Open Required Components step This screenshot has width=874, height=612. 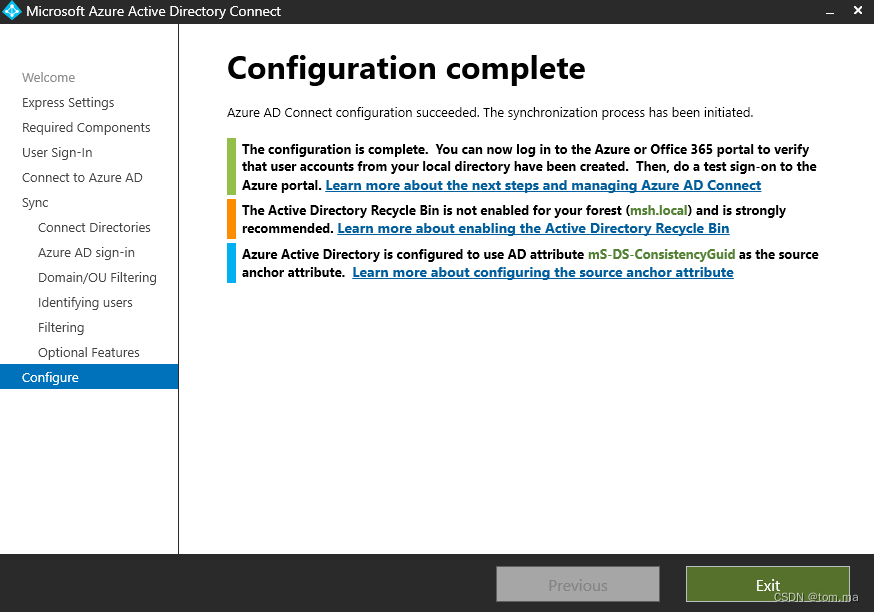86,128
